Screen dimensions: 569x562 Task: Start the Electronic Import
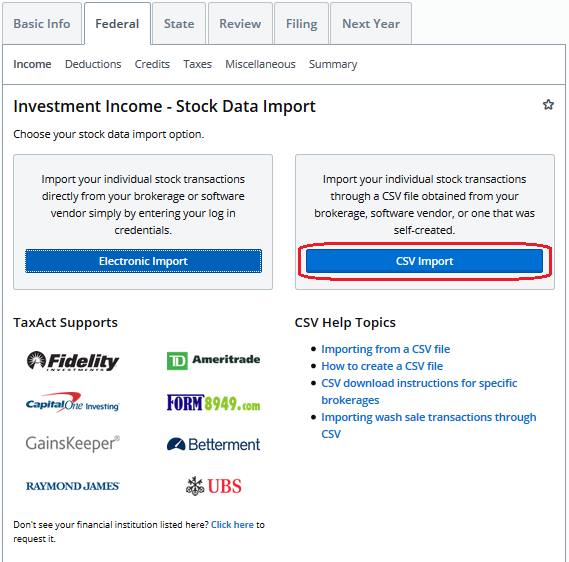(x=143, y=261)
